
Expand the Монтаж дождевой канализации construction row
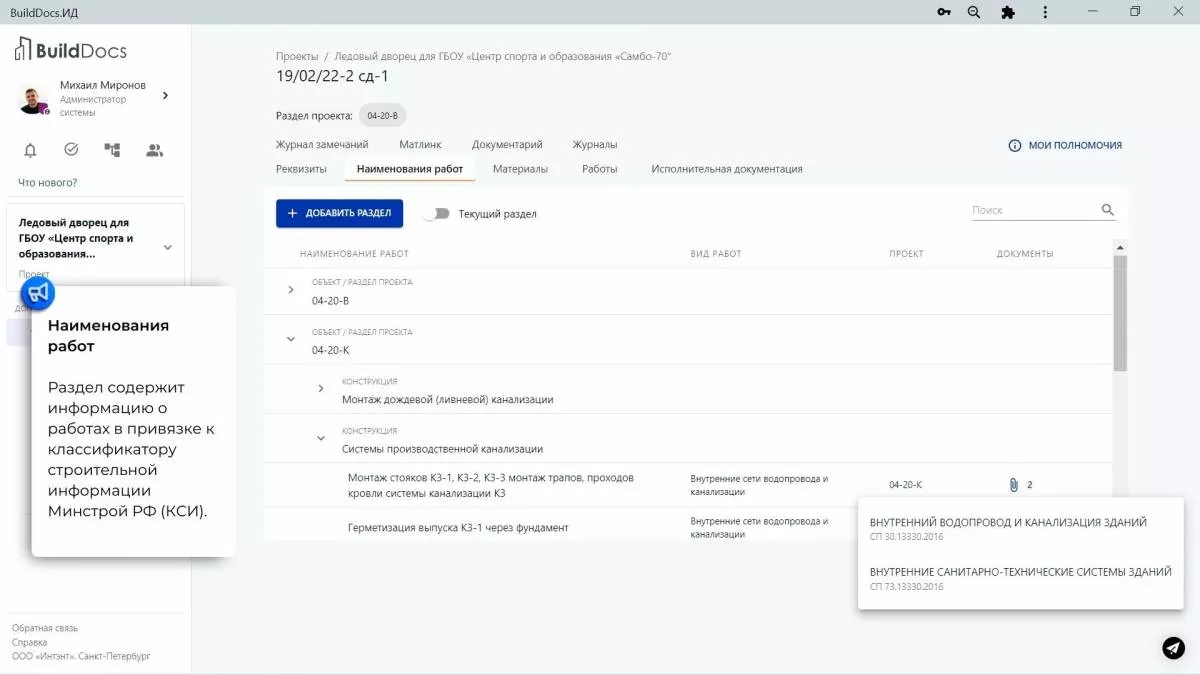(320, 389)
